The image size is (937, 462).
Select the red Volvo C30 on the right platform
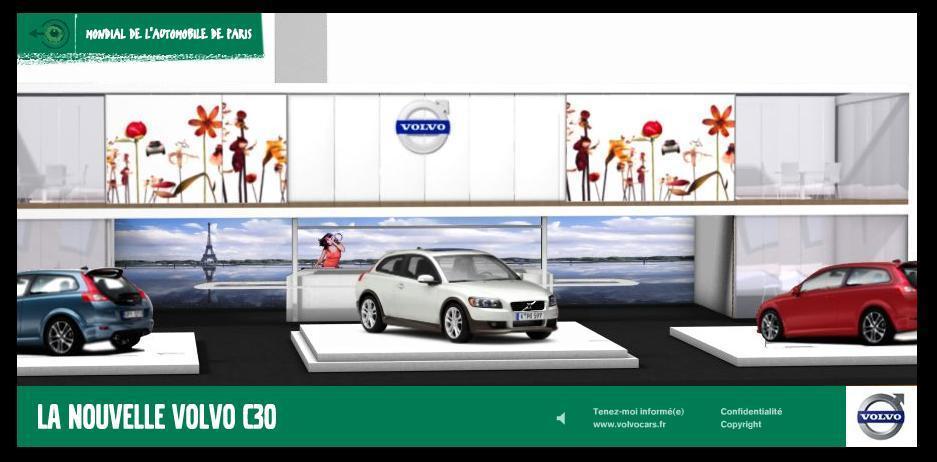tap(837, 302)
